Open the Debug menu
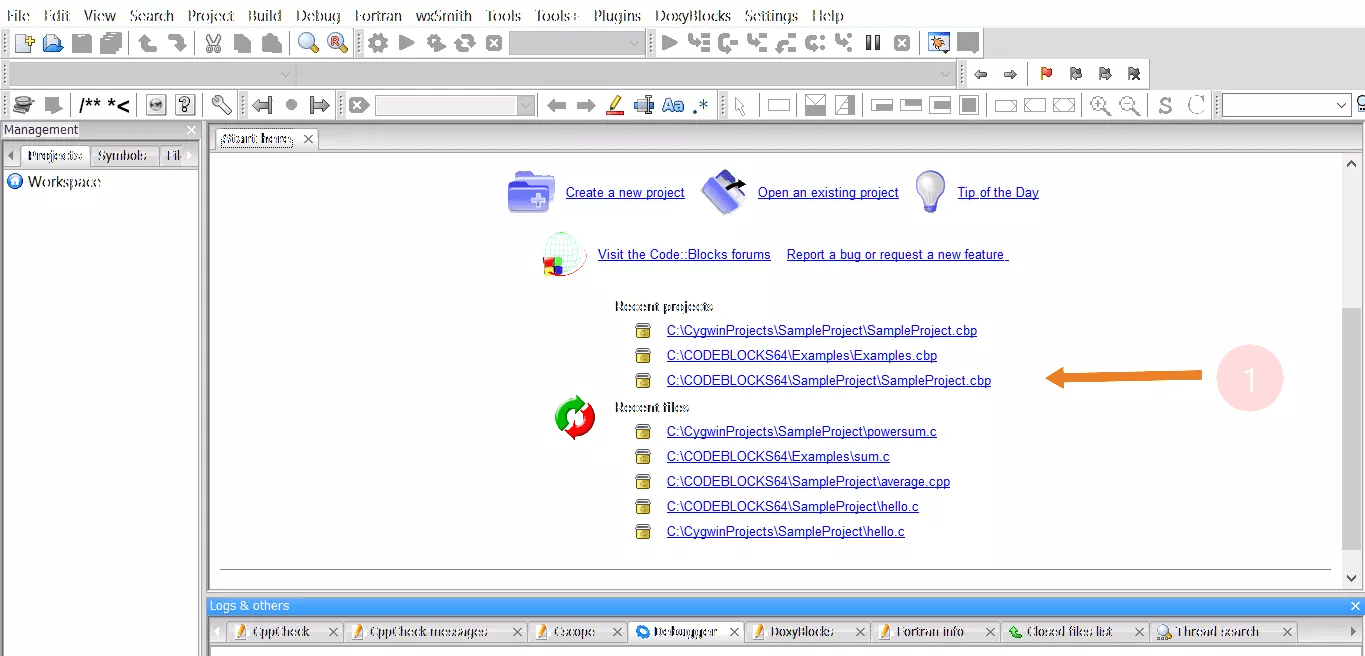1365x656 pixels. click(x=318, y=15)
